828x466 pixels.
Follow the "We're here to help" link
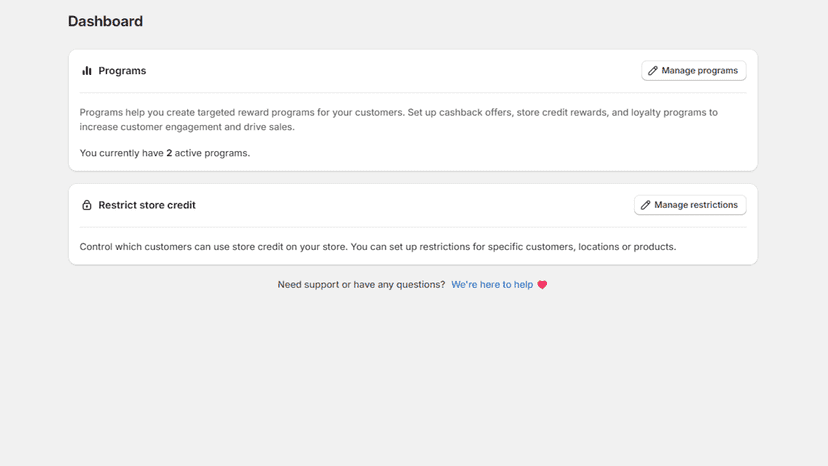point(492,285)
